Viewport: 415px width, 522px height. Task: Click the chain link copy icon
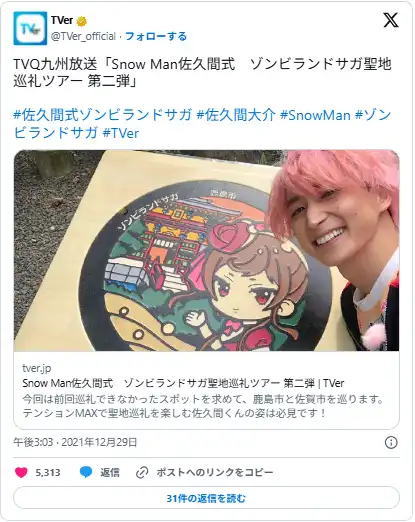click(142, 473)
